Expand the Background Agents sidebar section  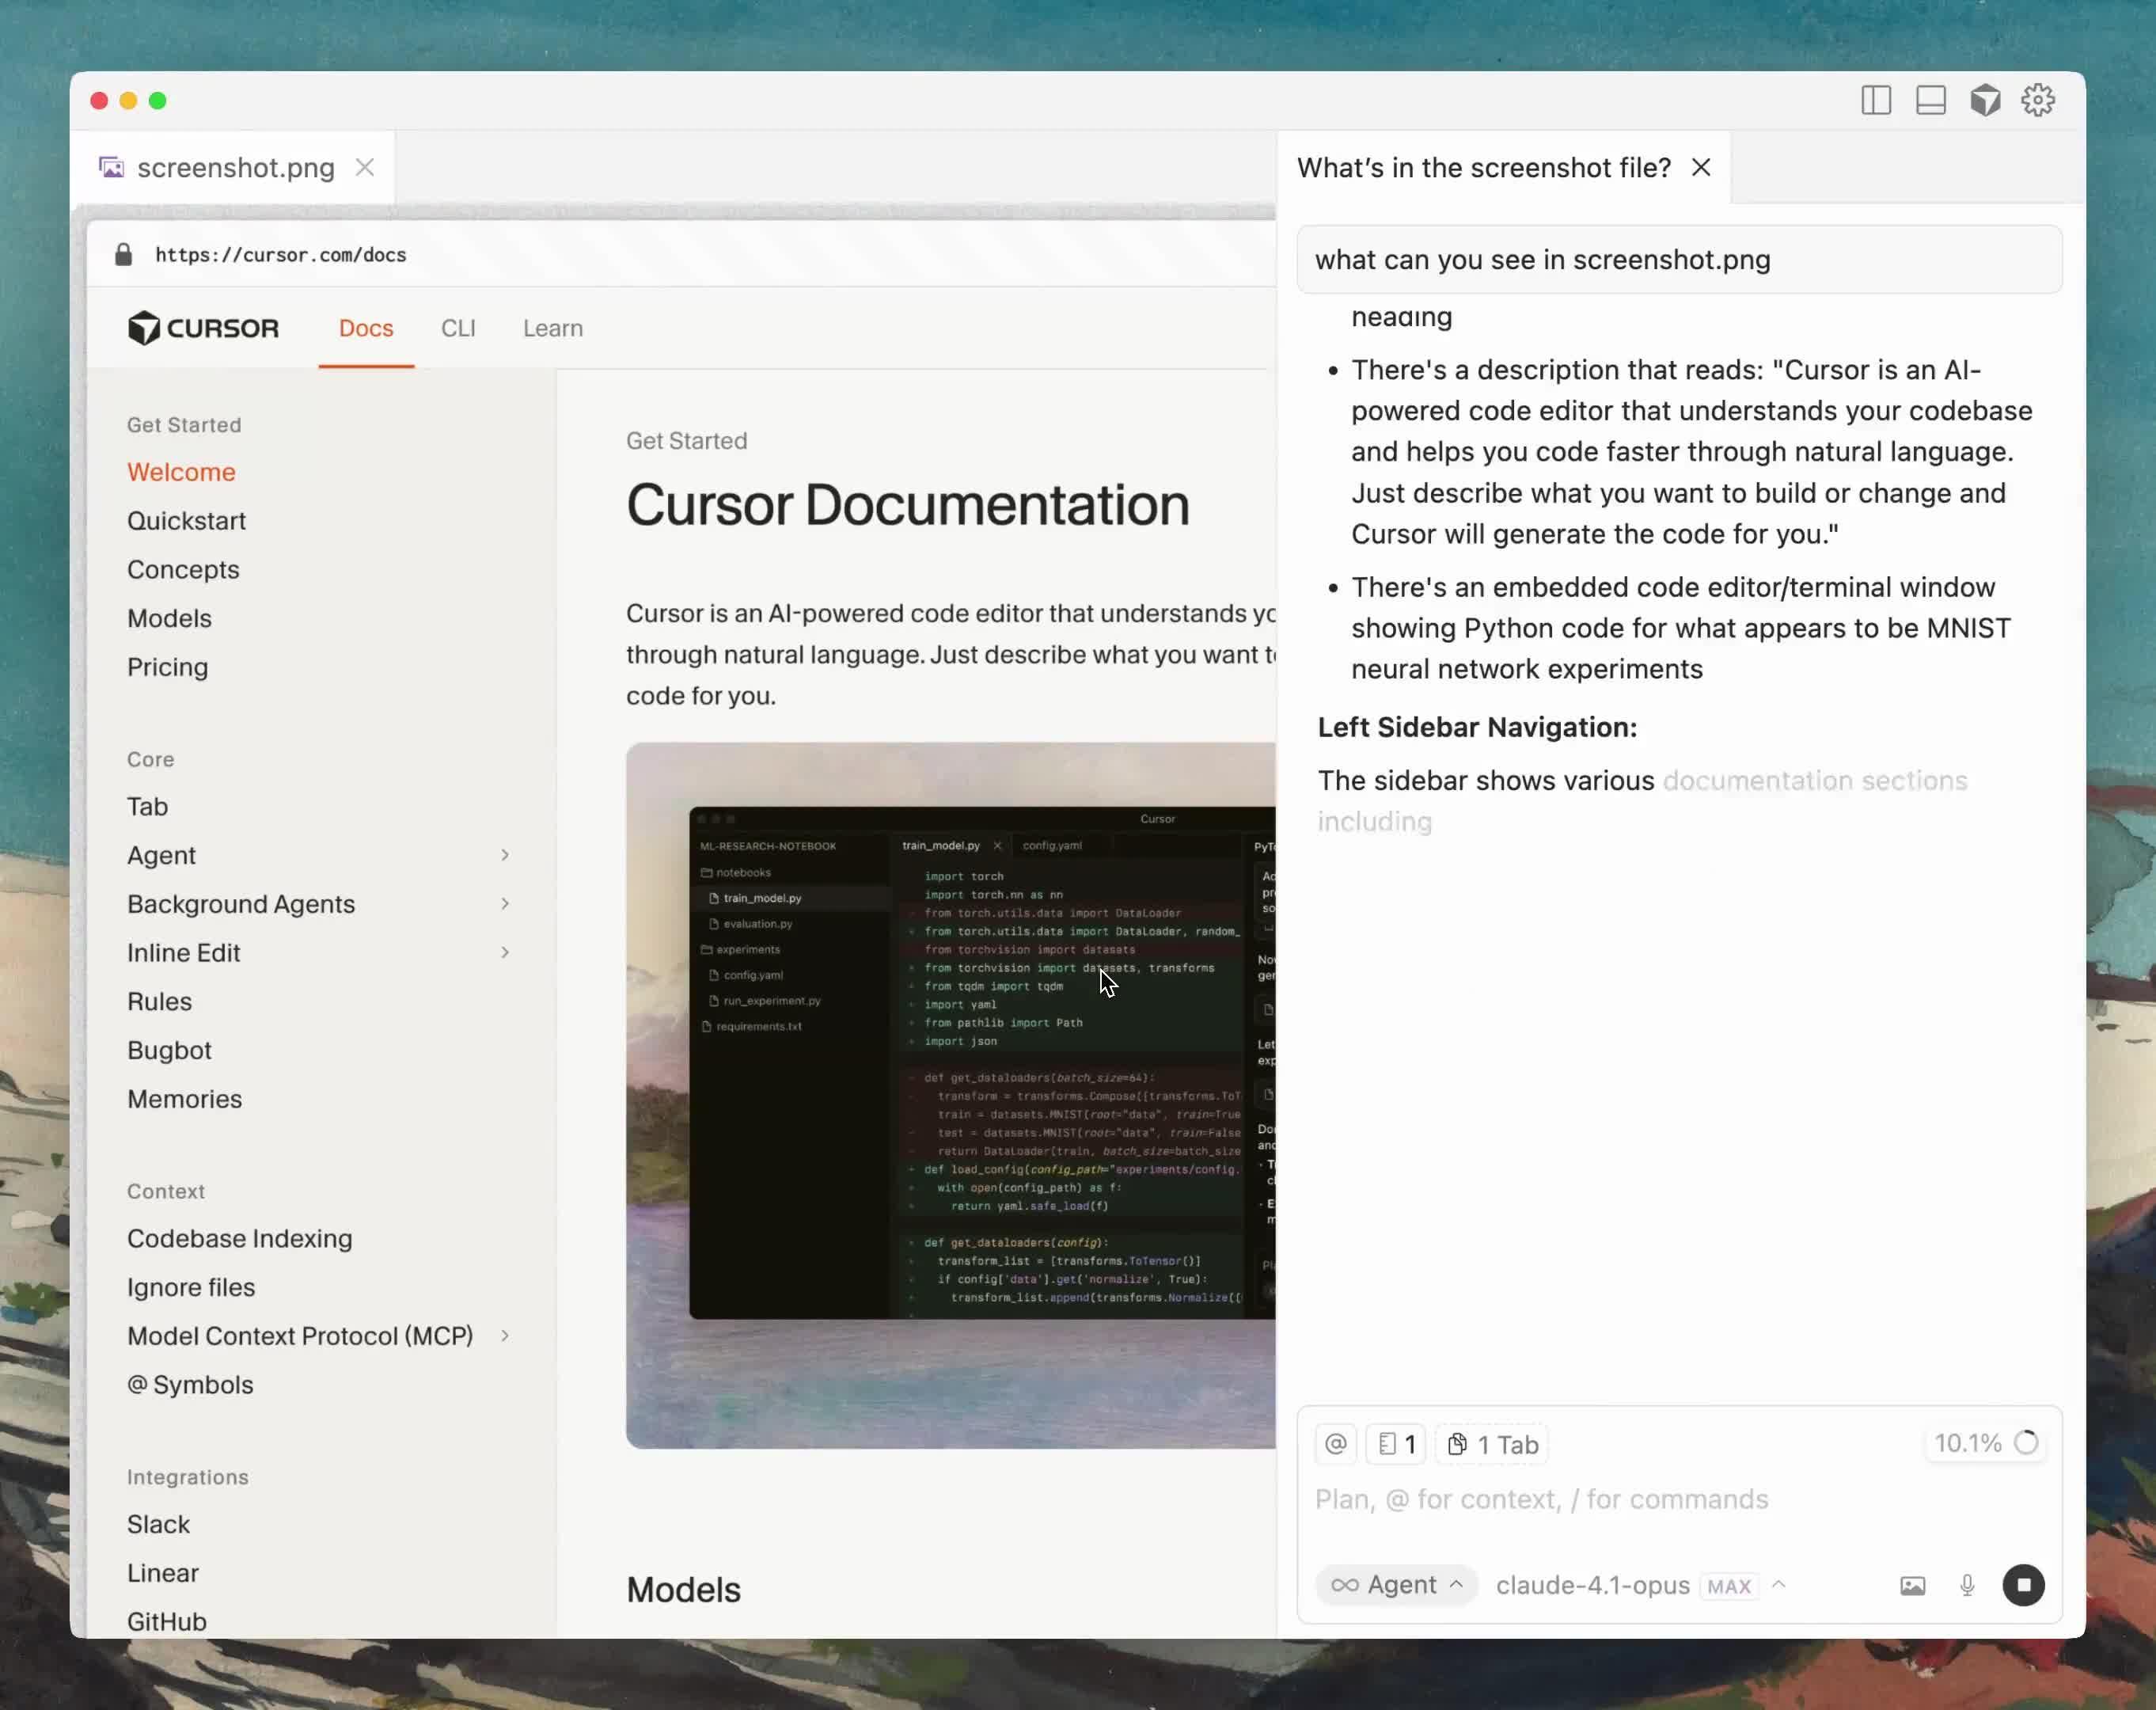(x=504, y=904)
